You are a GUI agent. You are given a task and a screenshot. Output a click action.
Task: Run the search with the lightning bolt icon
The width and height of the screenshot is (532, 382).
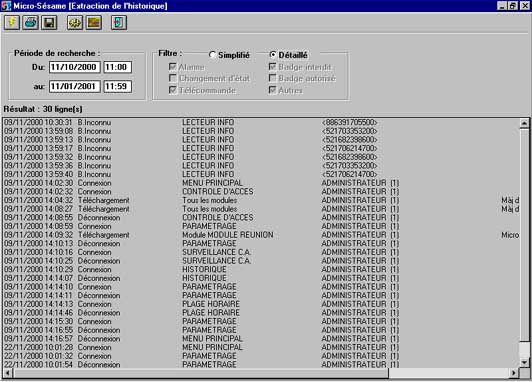click(x=12, y=23)
